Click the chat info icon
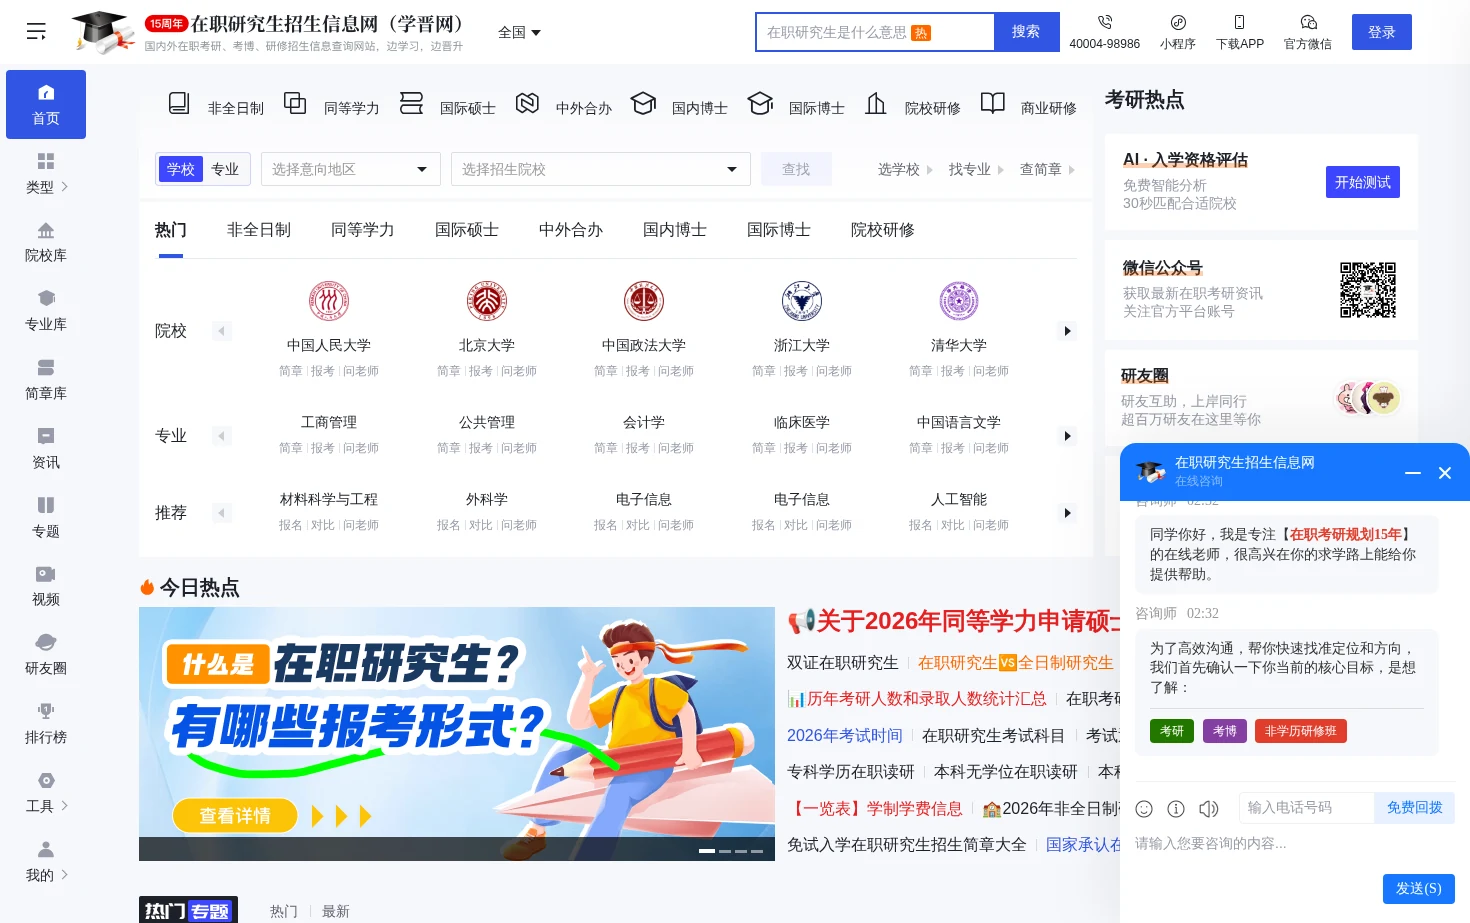This screenshot has width=1470, height=923. [1176, 809]
